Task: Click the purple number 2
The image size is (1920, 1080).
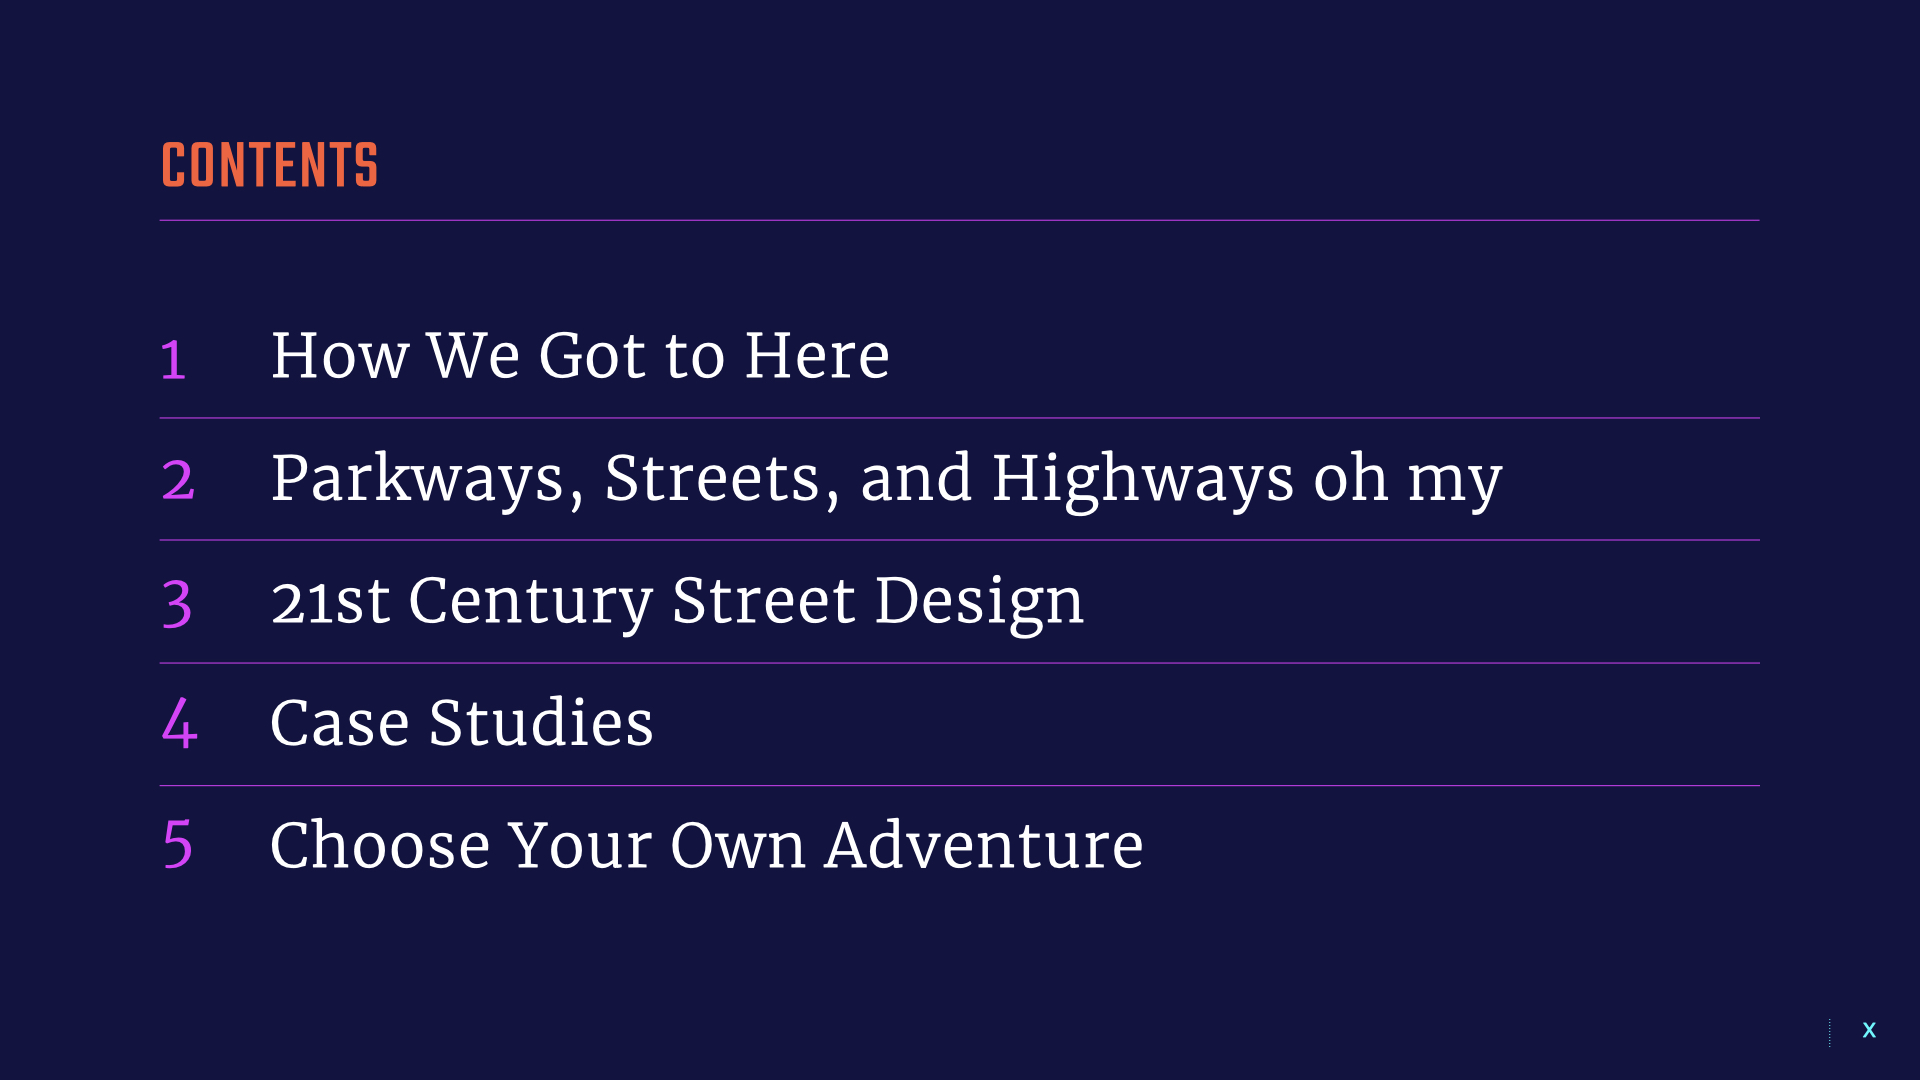Action: click(x=177, y=480)
